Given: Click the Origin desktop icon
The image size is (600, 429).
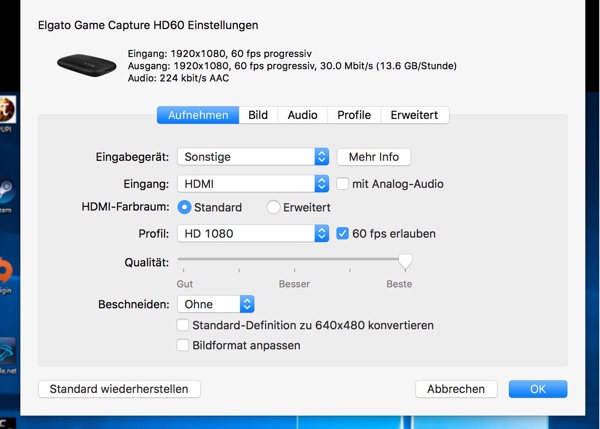Looking at the screenshot, I should (6, 272).
